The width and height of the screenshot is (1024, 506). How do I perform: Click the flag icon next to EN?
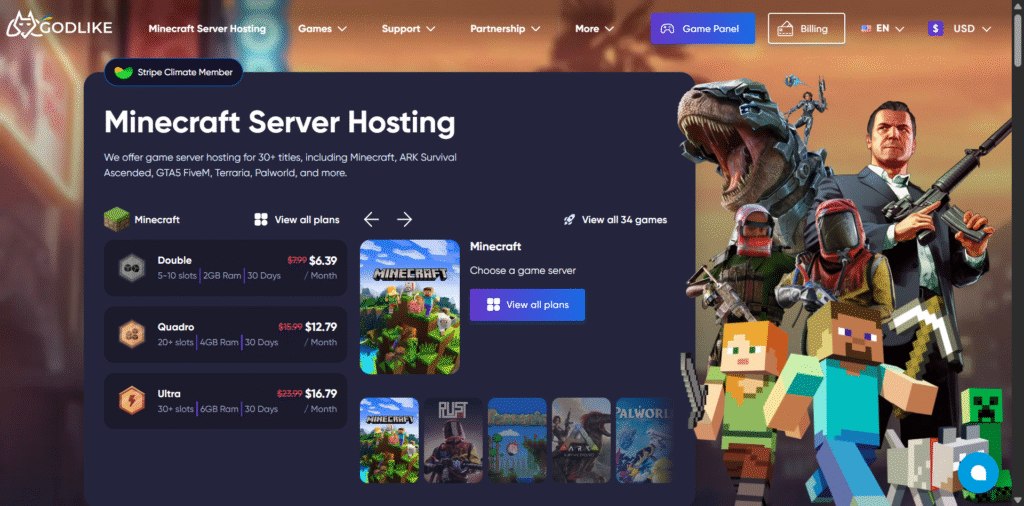tap(866, 29)
